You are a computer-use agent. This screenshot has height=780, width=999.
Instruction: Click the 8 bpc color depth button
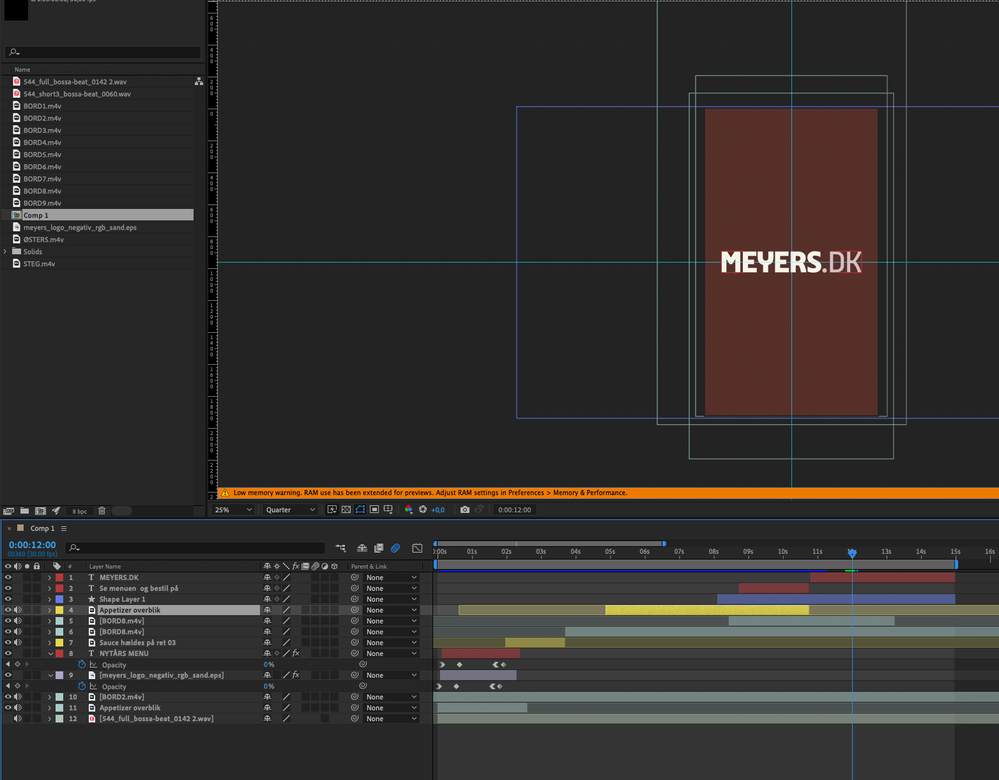80,511
